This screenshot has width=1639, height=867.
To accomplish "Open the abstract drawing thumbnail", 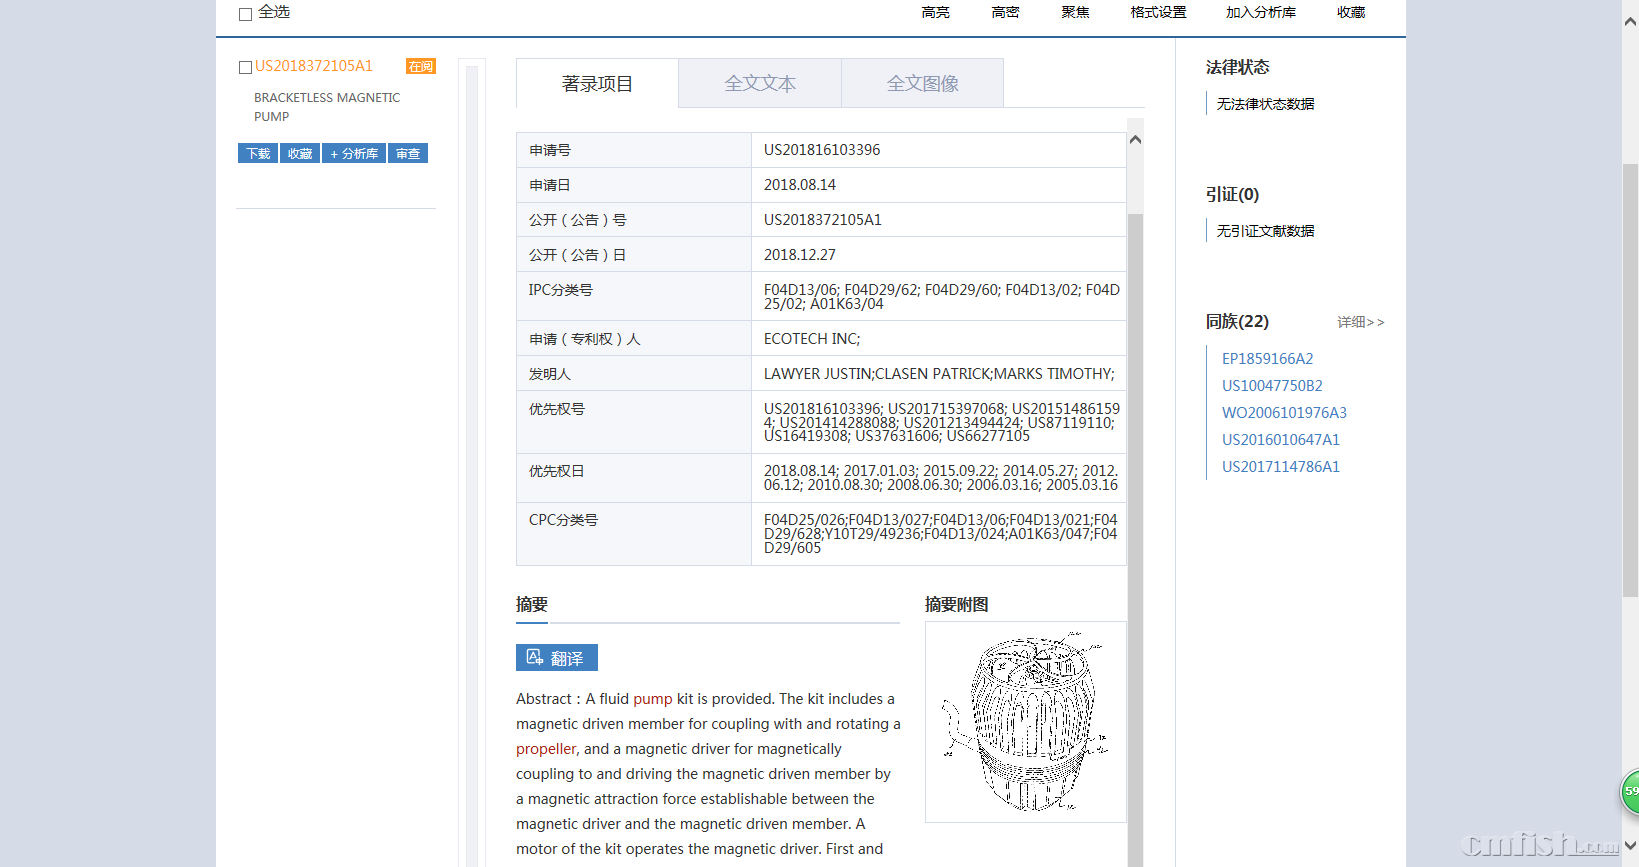I will tap(1025, 722).
